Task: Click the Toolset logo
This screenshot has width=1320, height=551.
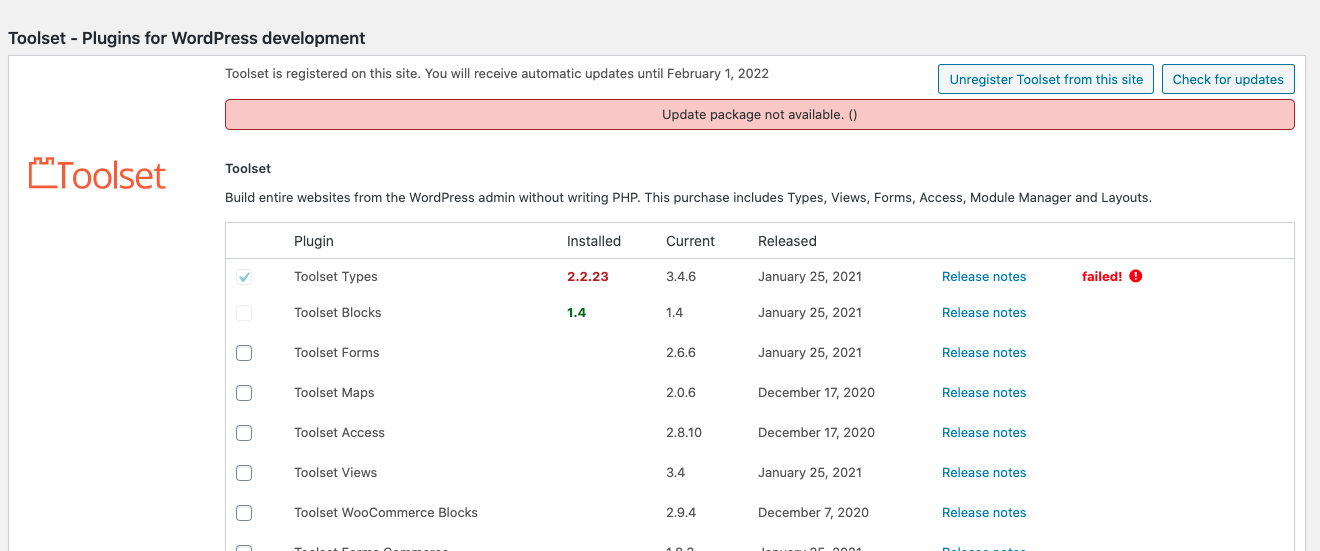Action: [97, 174]
